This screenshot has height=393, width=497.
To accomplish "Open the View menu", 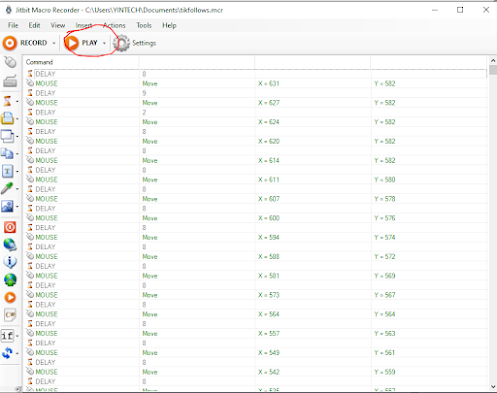I will pos(58,25).
